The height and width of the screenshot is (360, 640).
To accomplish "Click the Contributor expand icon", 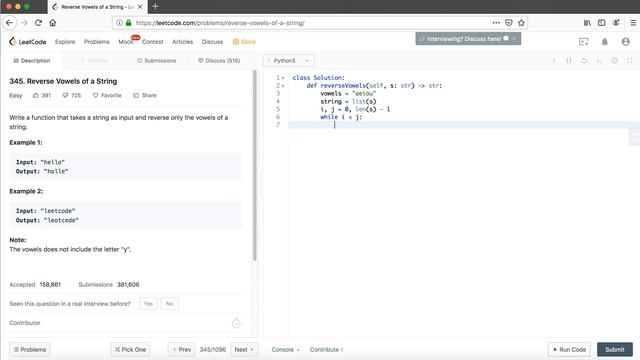I will 236,323.
